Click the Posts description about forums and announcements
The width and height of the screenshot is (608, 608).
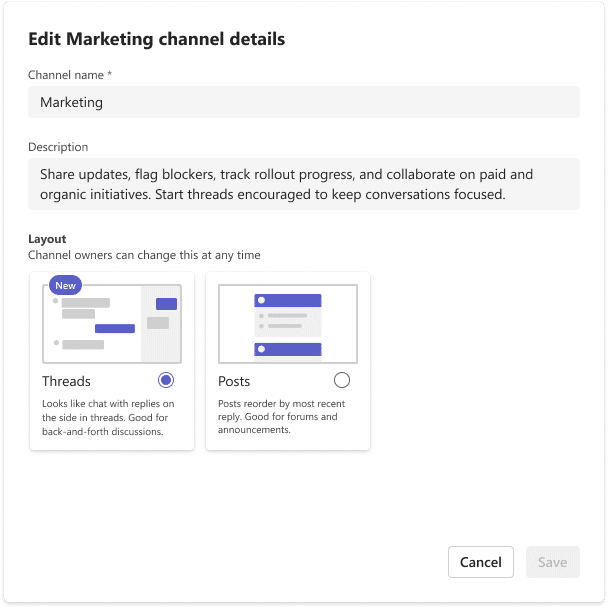coord(282,417)
